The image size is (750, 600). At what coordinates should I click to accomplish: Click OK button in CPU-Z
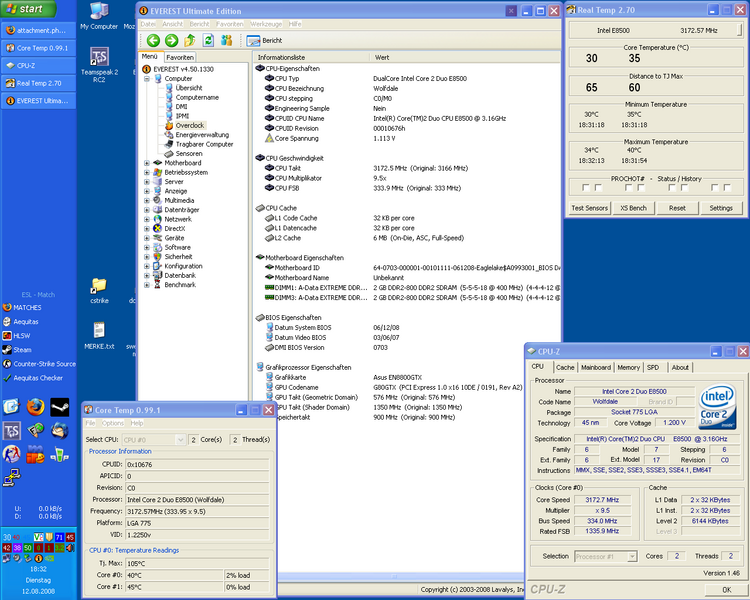(726, 589)
